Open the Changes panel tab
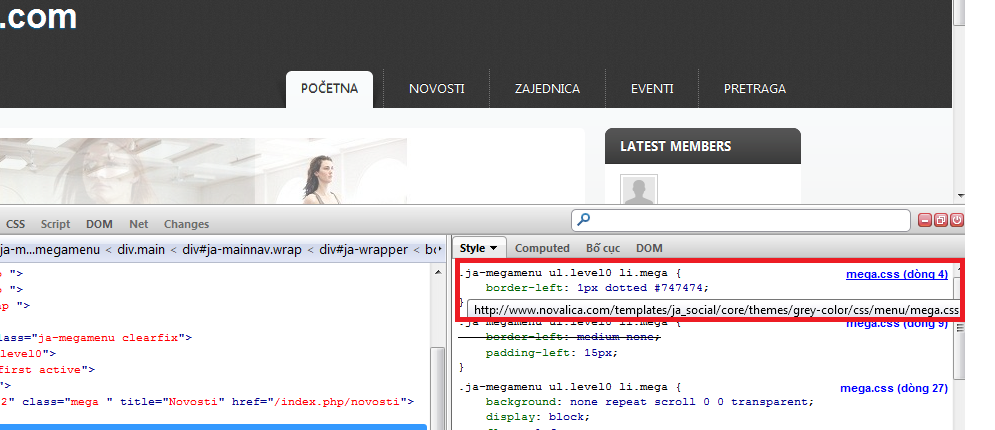This screenshot has height=430, width=995. tap(186, 224)
